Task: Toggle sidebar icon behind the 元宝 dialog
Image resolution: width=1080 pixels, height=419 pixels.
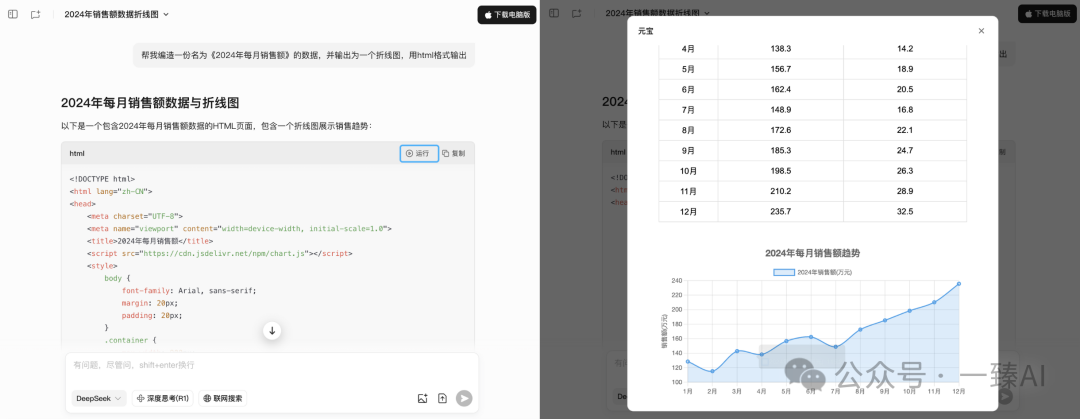Action: tap(554, 14)
